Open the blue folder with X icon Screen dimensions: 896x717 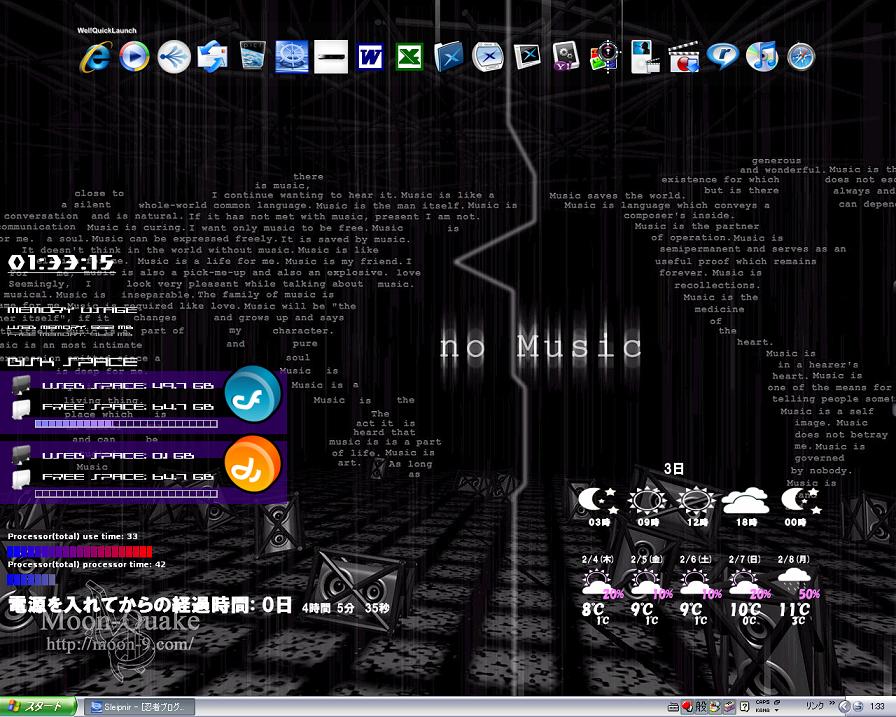(x=448, y=57)
